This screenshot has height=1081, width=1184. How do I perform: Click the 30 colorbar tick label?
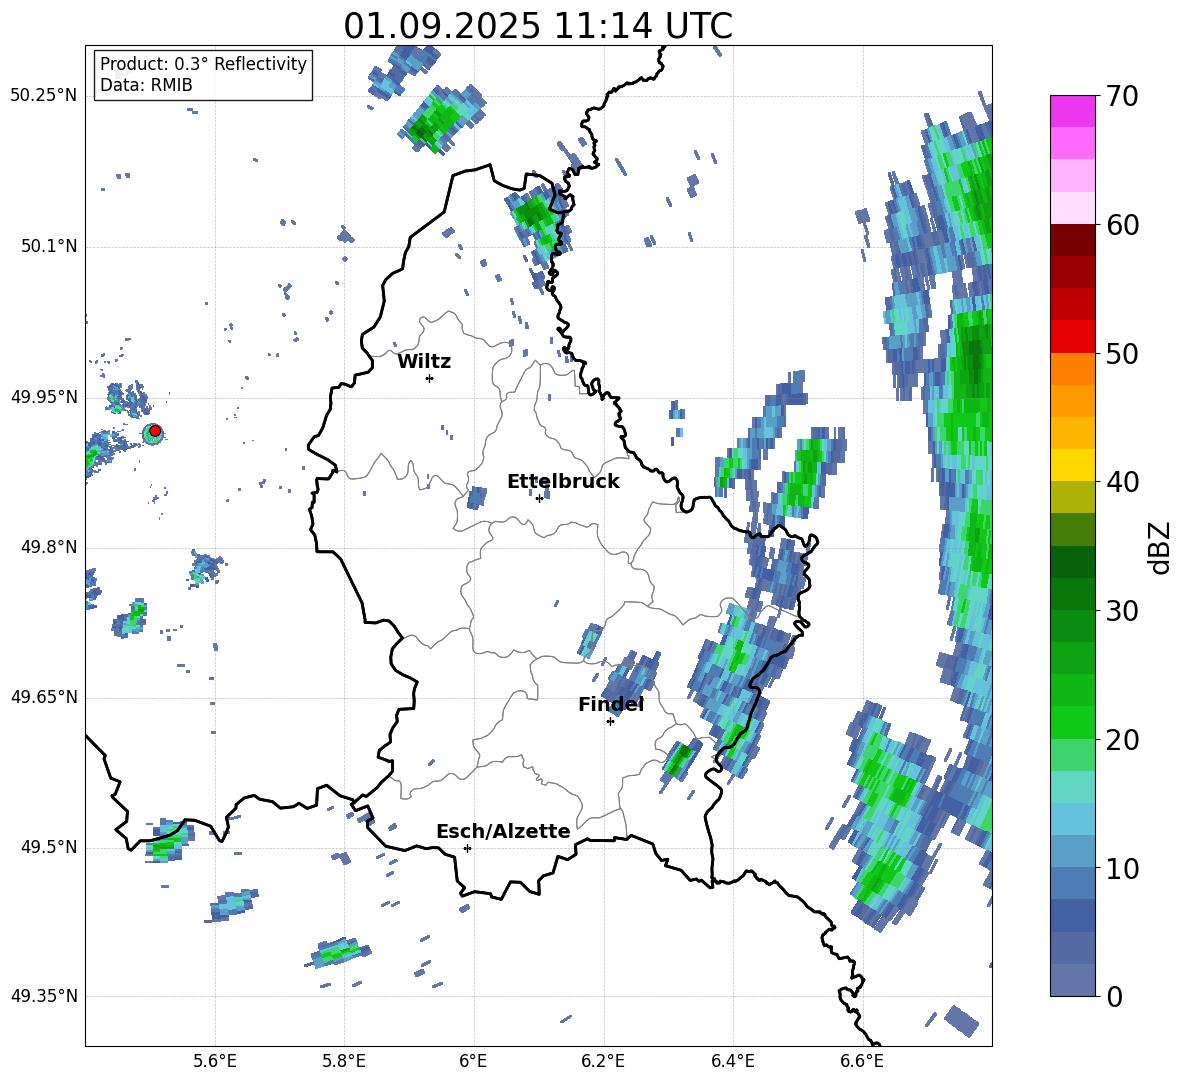coord(1122,611)
